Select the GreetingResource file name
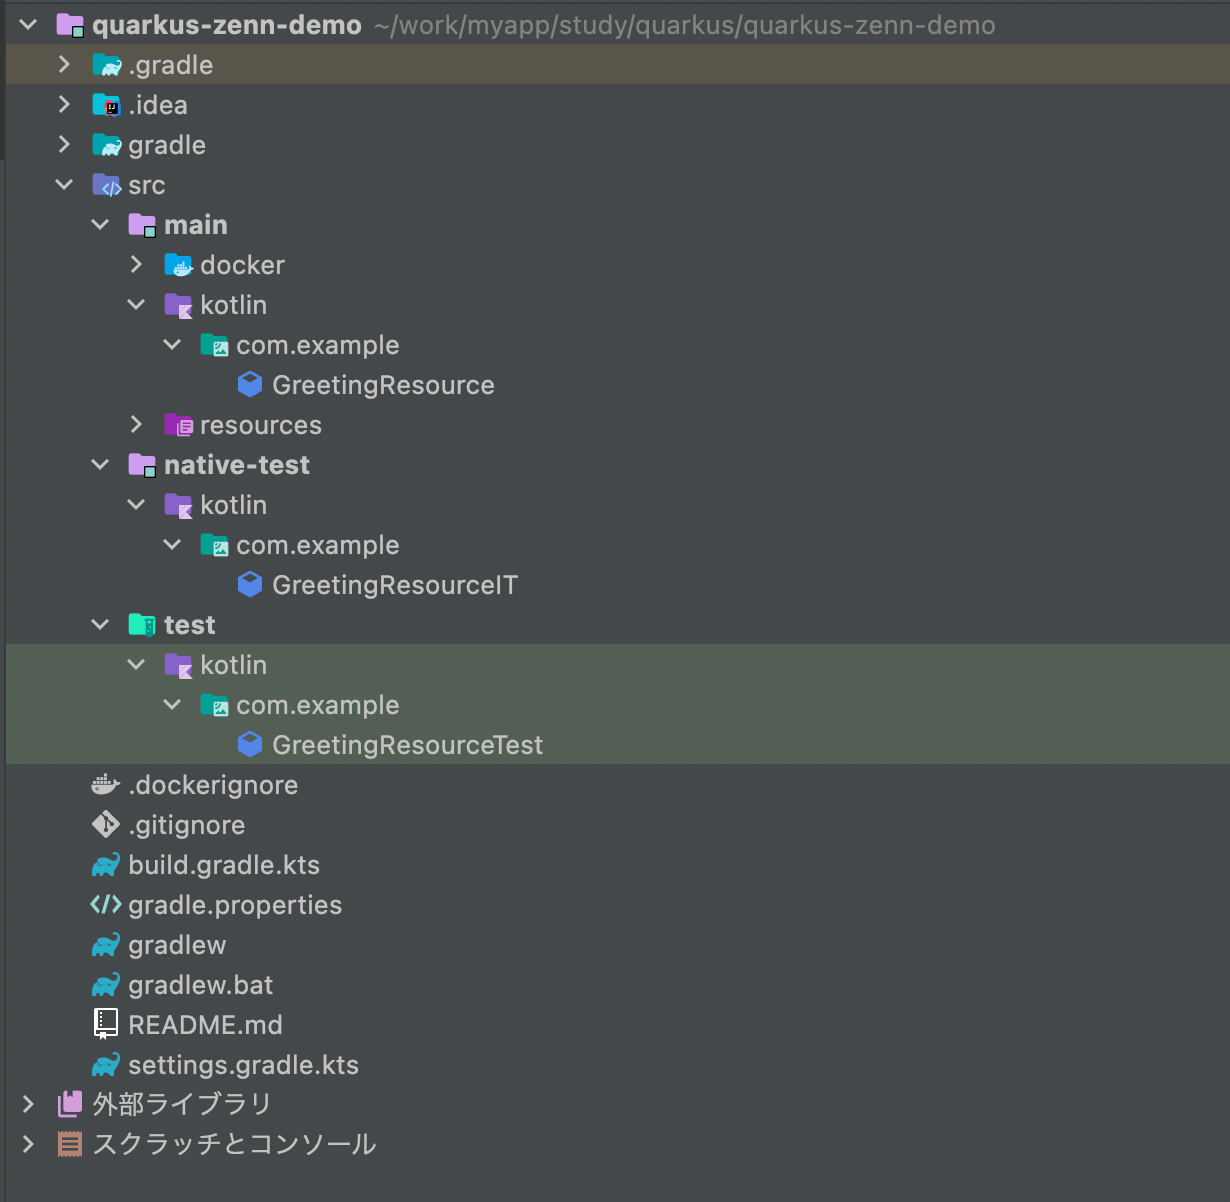The width and height of the screenshot is (1230, 1202). [x=383, y=385]
